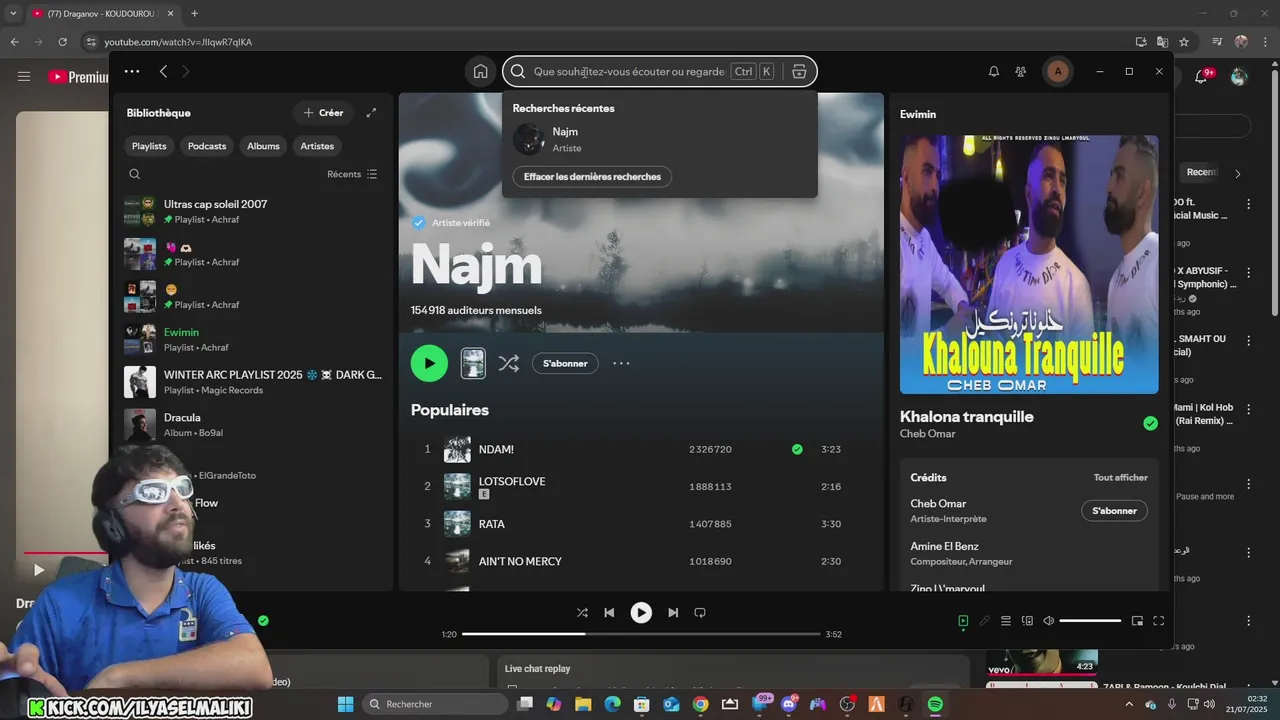1280x720 pixels.
Task: Open Khalouna Tranquille cover art
Action: coord(1029,264)
